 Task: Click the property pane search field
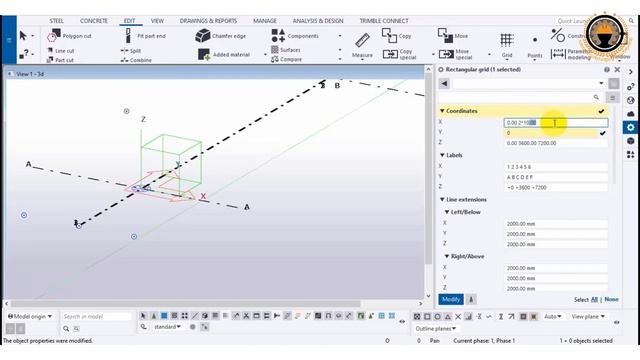pyautogui.click(x=520, y=97)
